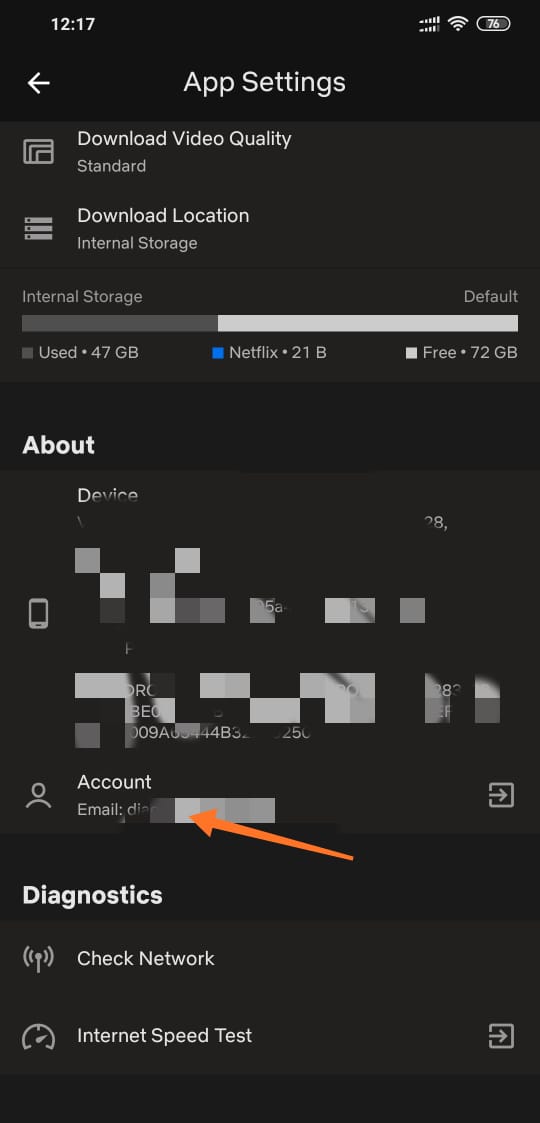Tap the back arrow icon

pyautogui.click(x=39, y=83)
